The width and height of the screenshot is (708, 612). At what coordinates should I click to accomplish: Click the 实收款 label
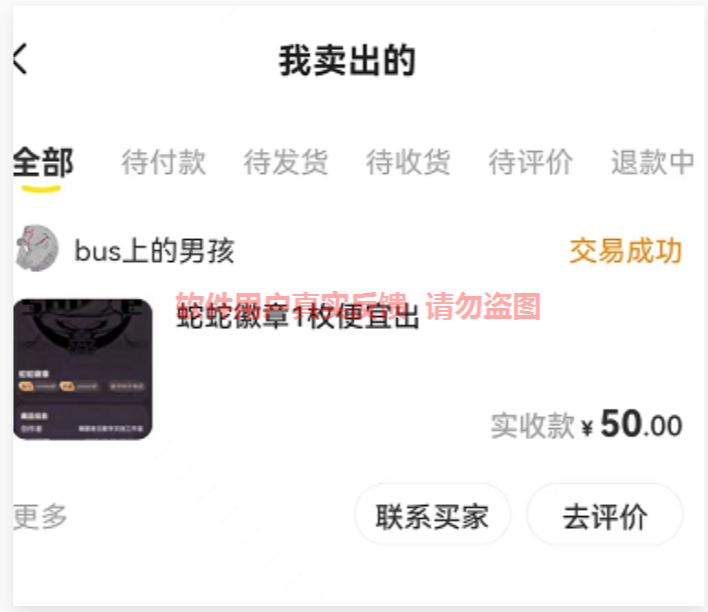pos(532,426)
